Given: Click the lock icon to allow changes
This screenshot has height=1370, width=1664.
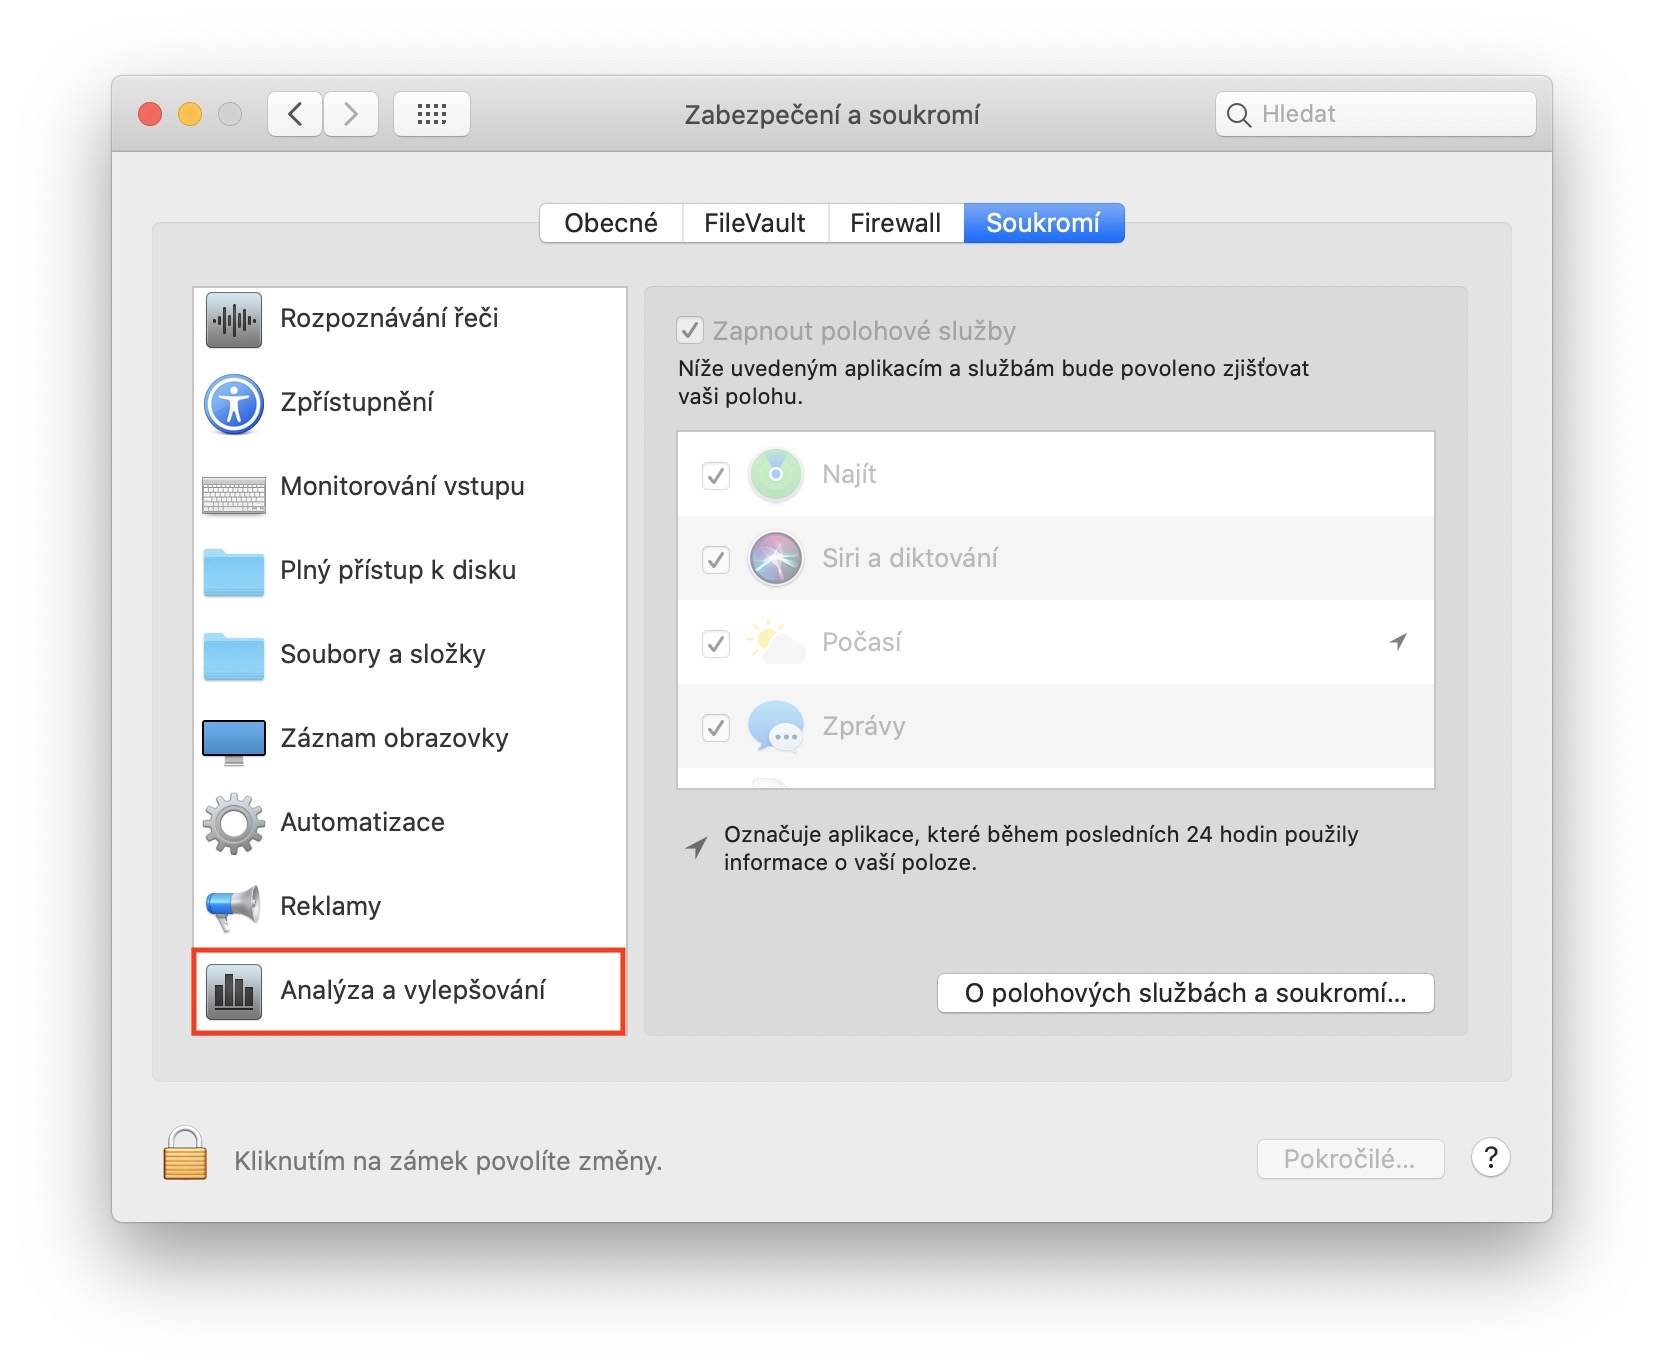Looking at the screenshot, I should [185, 1154].
